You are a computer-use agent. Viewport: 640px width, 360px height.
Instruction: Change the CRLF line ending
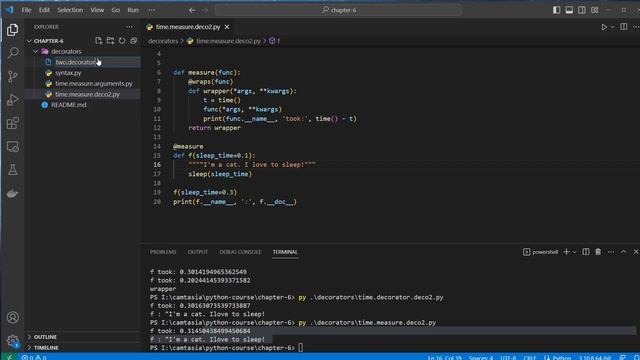(x=529, y=358)
